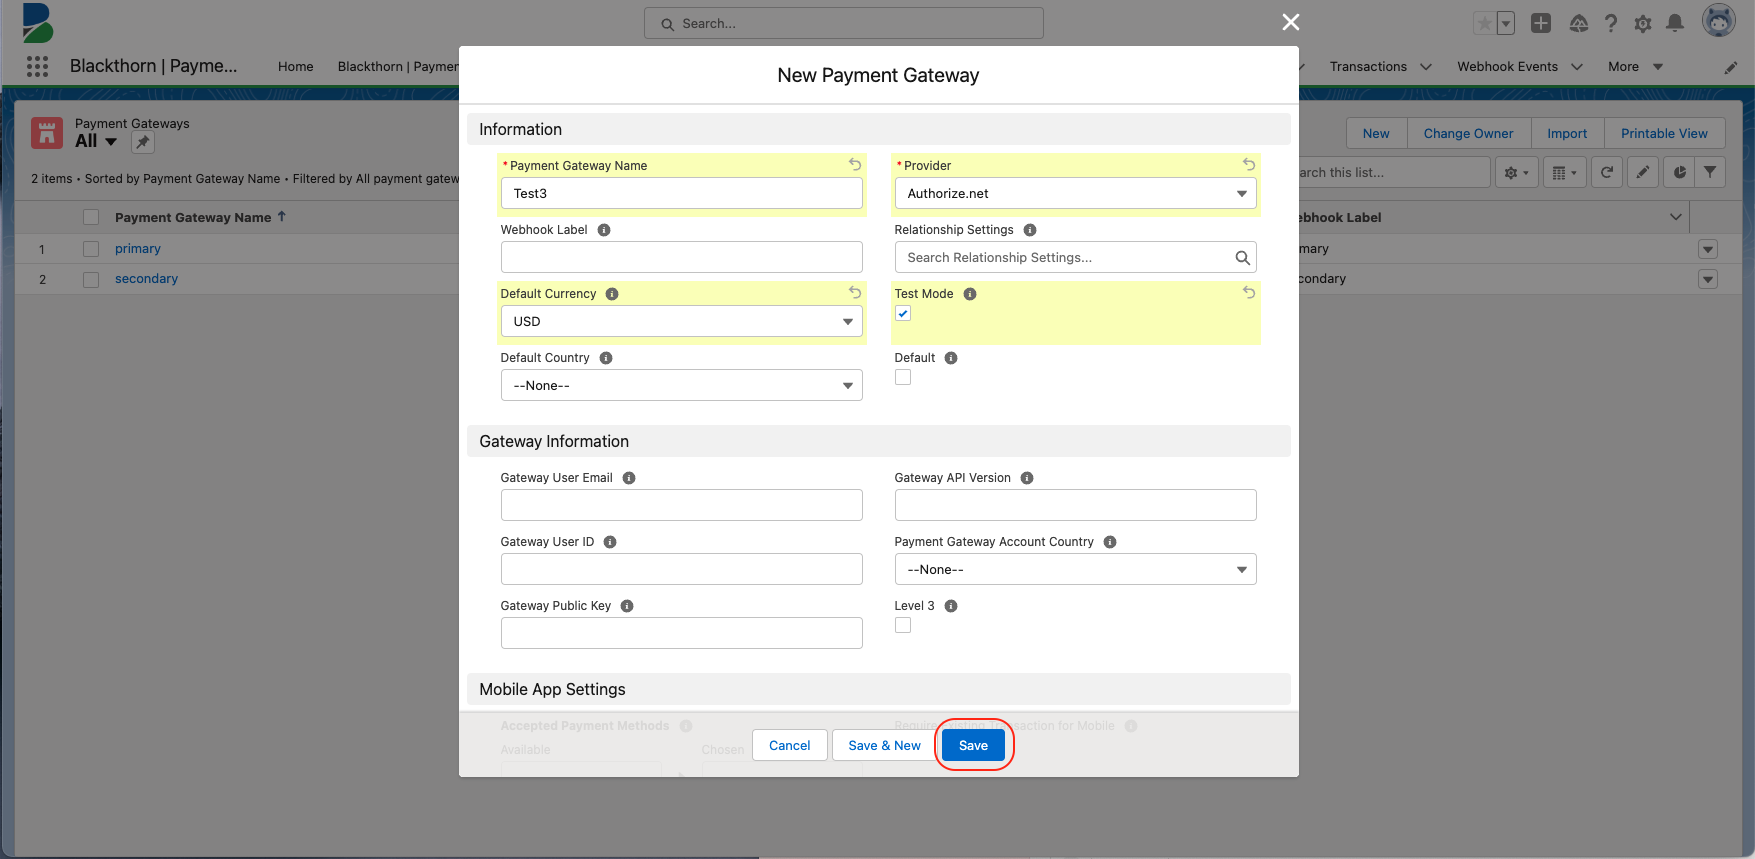Open the primary payment gateway link
This screenshot has height=859, width=1755.
[x=138, y=249]
